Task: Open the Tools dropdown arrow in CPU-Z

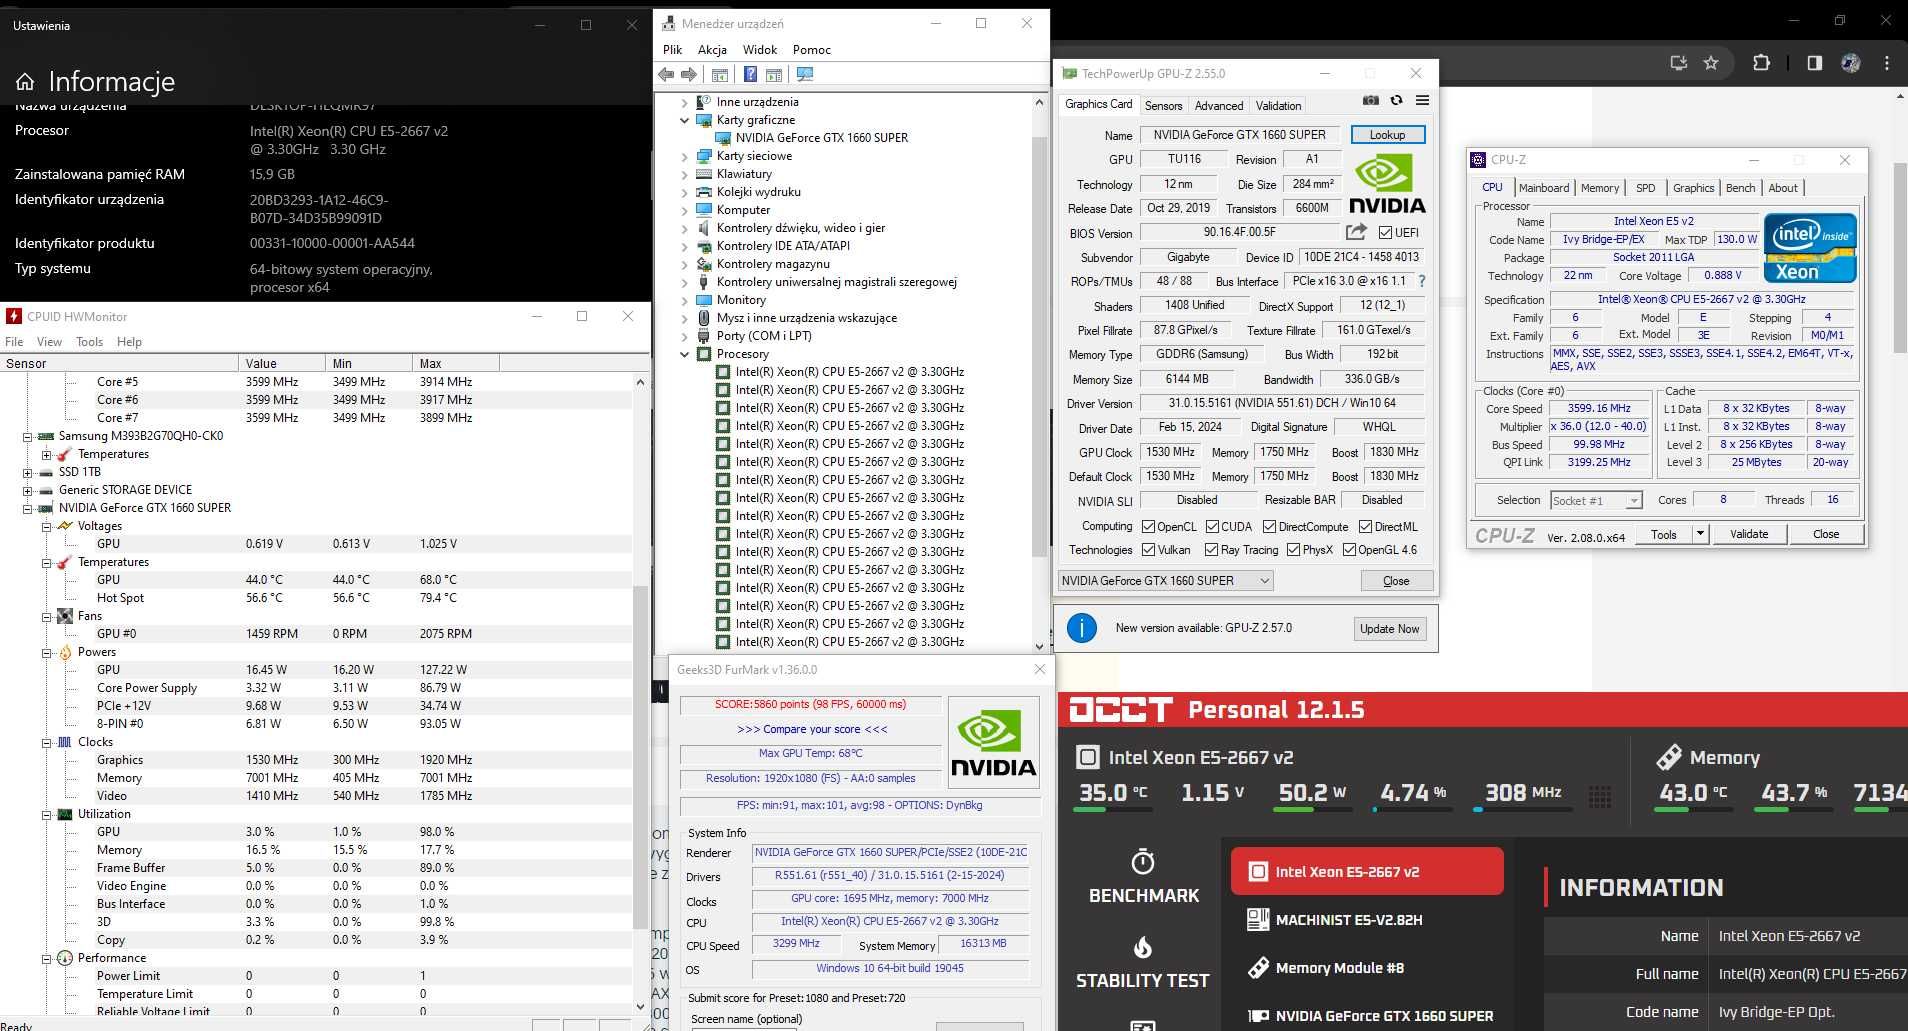Action: [x=1700, y=534]
